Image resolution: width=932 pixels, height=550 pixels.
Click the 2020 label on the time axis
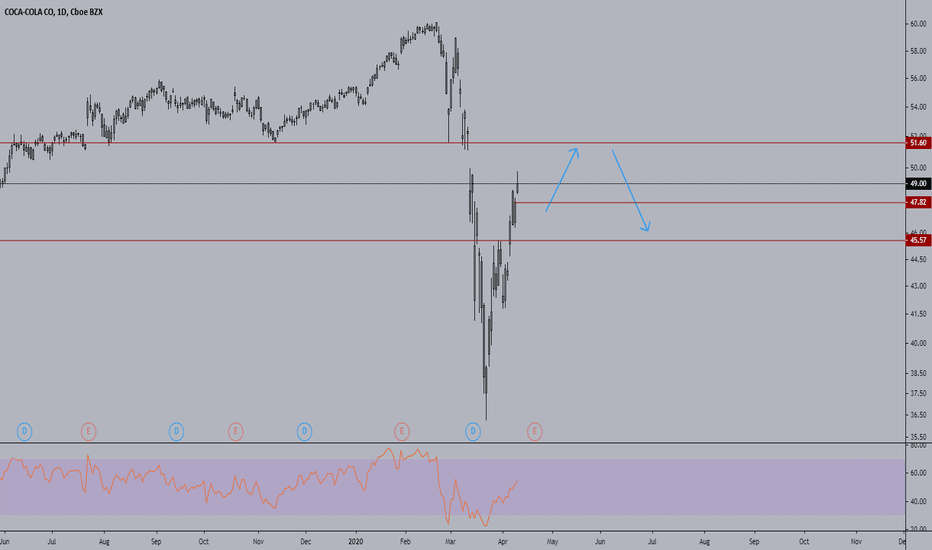point(355,542)
